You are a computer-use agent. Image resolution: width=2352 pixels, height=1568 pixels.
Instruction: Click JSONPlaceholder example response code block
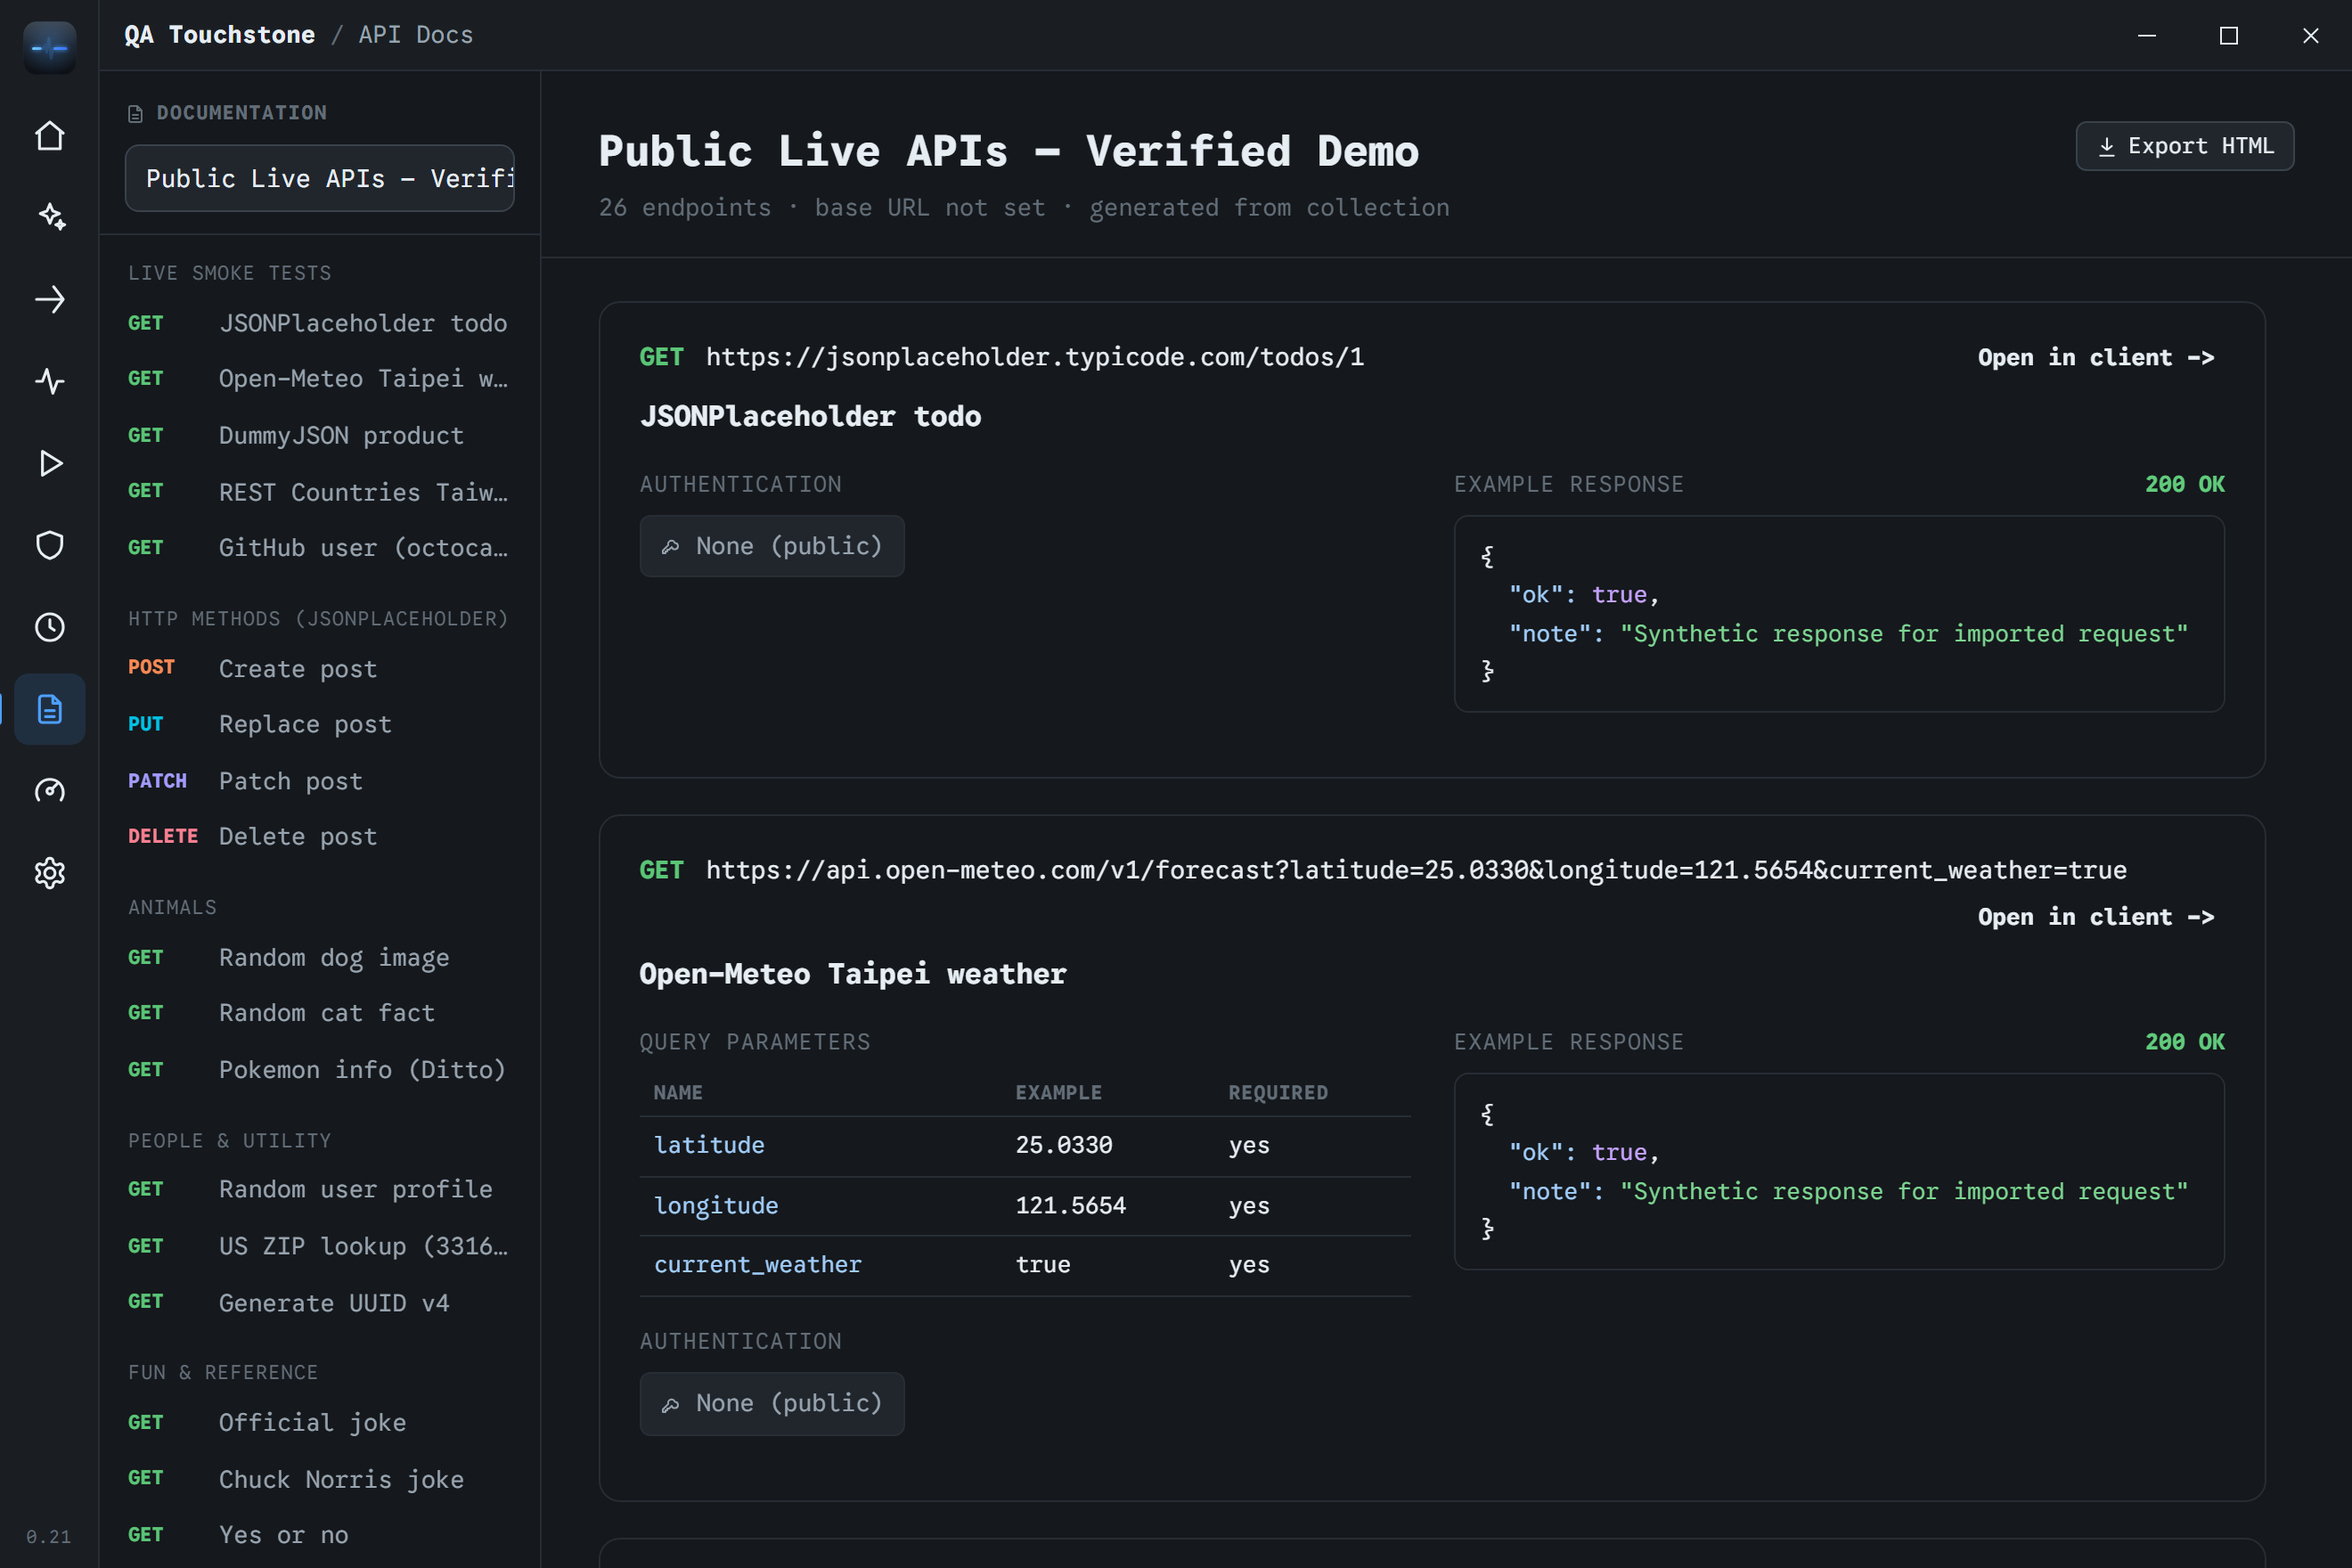click(x=1839, y=613)
